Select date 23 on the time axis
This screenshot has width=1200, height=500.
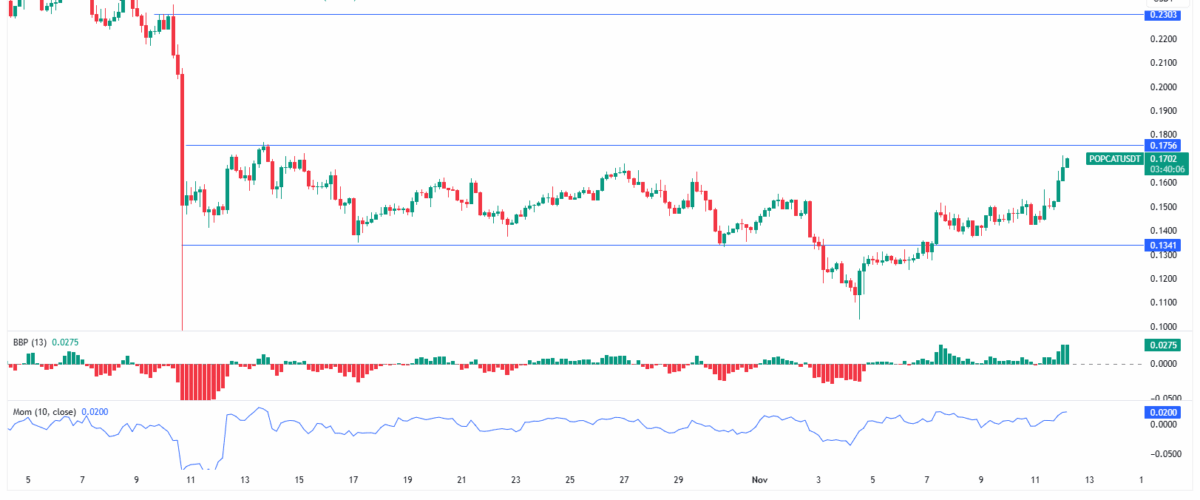(514, 480)
